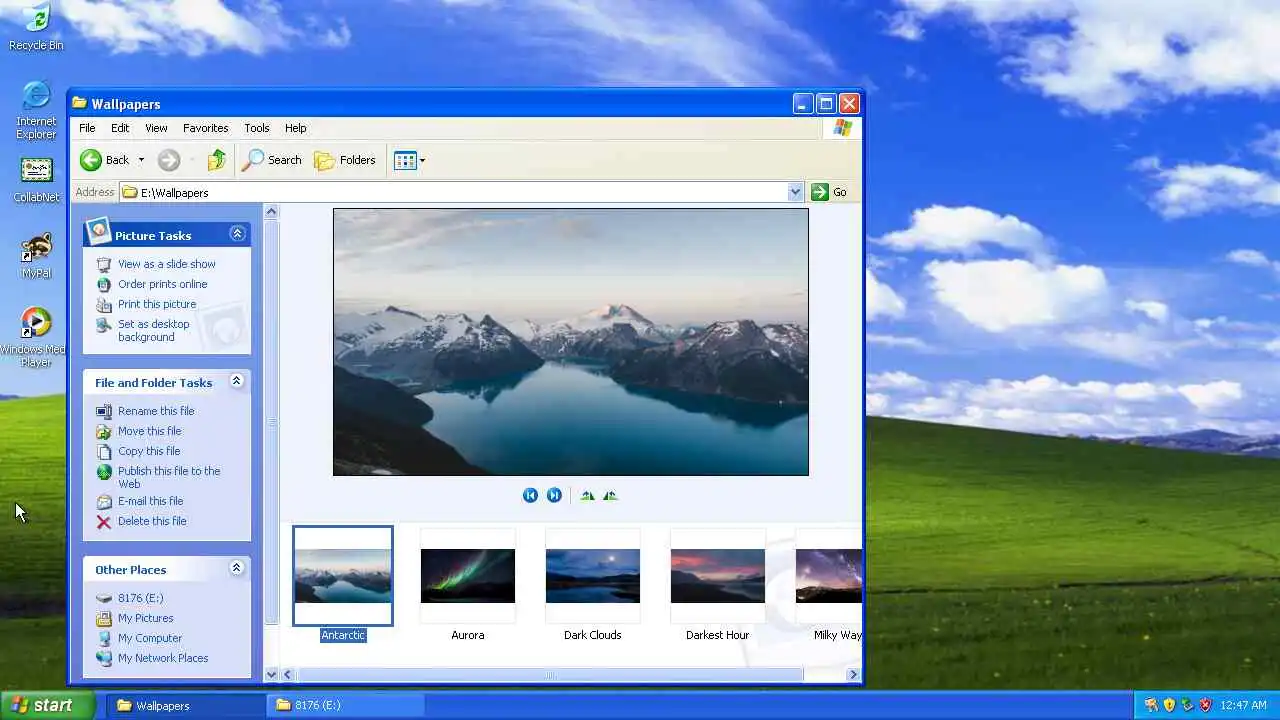
Task: Click the filmstrip scroll right arrow
Action: (x=853, y=675)
